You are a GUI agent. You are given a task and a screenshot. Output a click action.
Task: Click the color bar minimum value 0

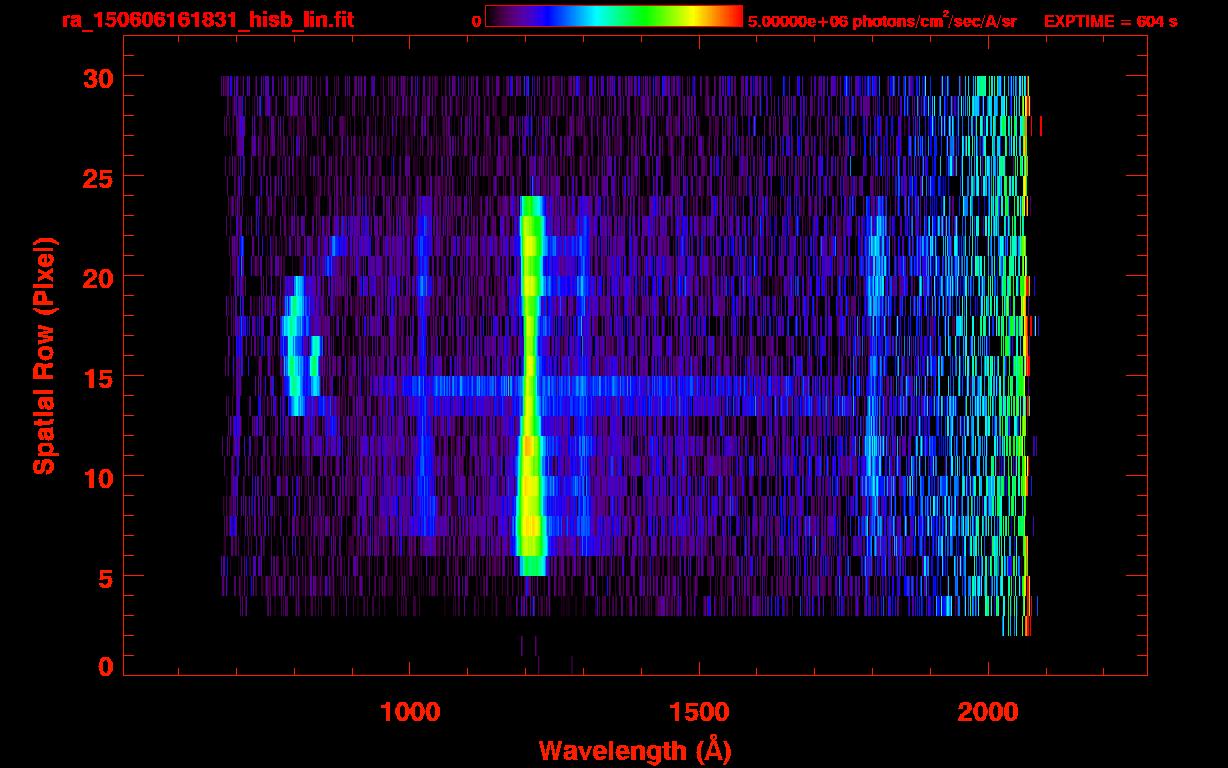[477, 21]
